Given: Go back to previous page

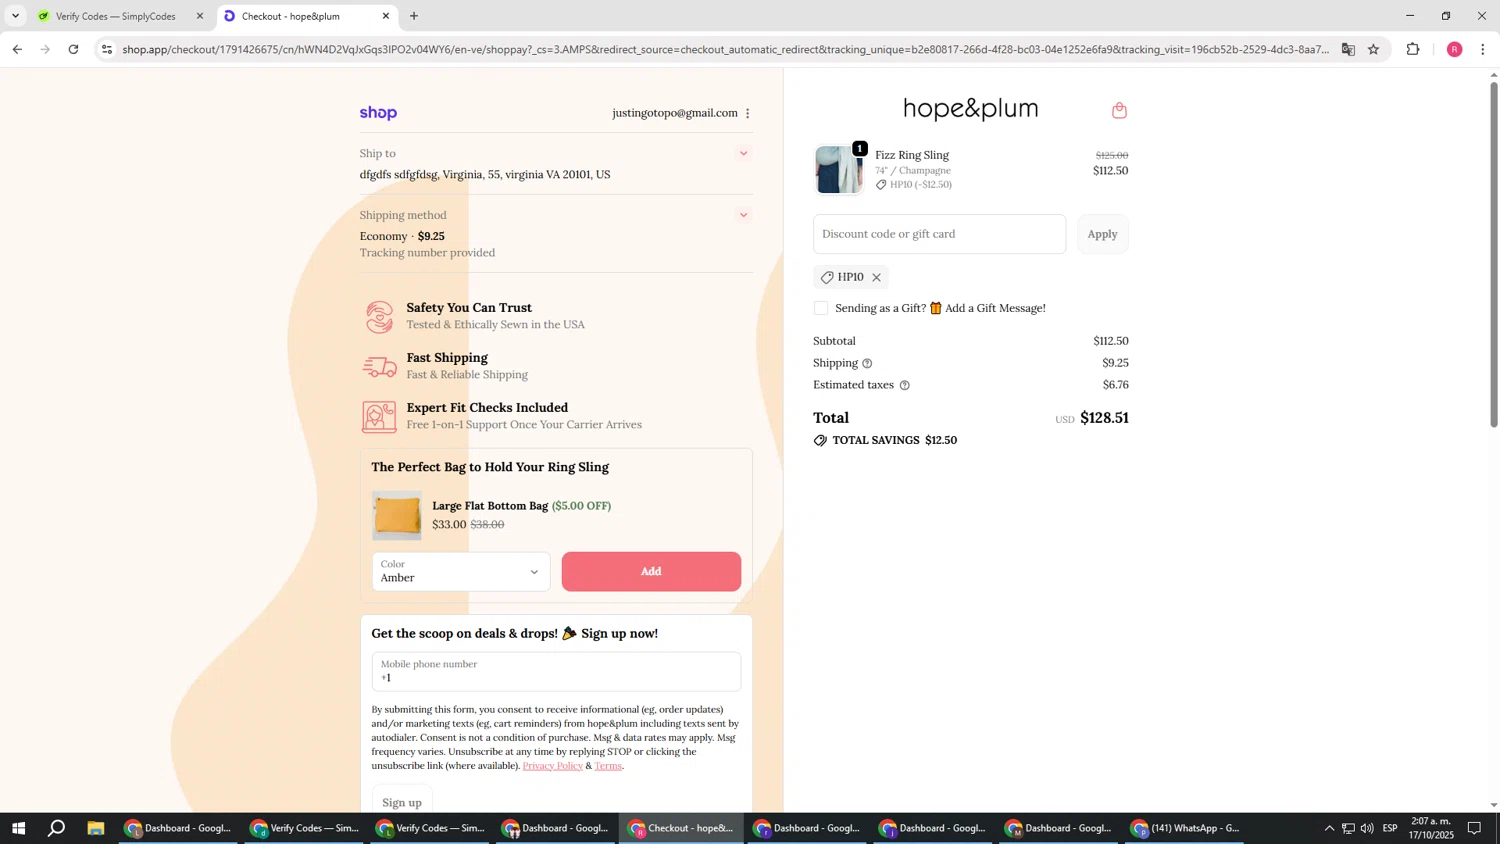Looking at the screenshot, I should click(x=17, y=49).
